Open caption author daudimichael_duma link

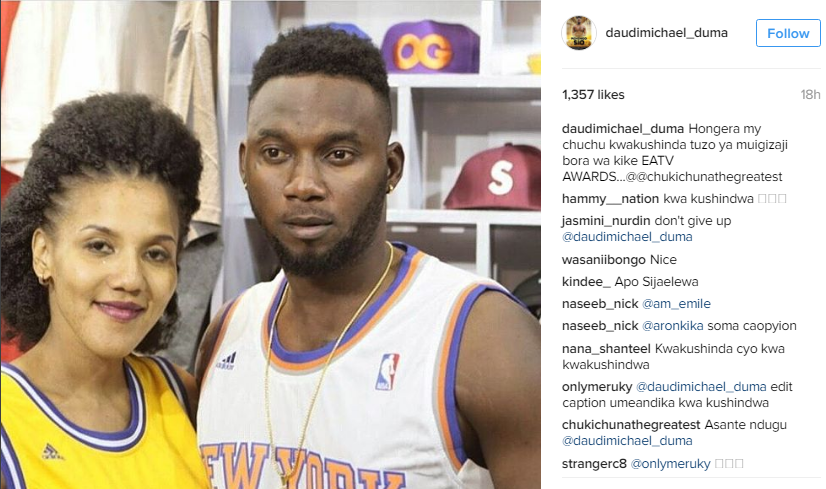[x=623, y=129]
